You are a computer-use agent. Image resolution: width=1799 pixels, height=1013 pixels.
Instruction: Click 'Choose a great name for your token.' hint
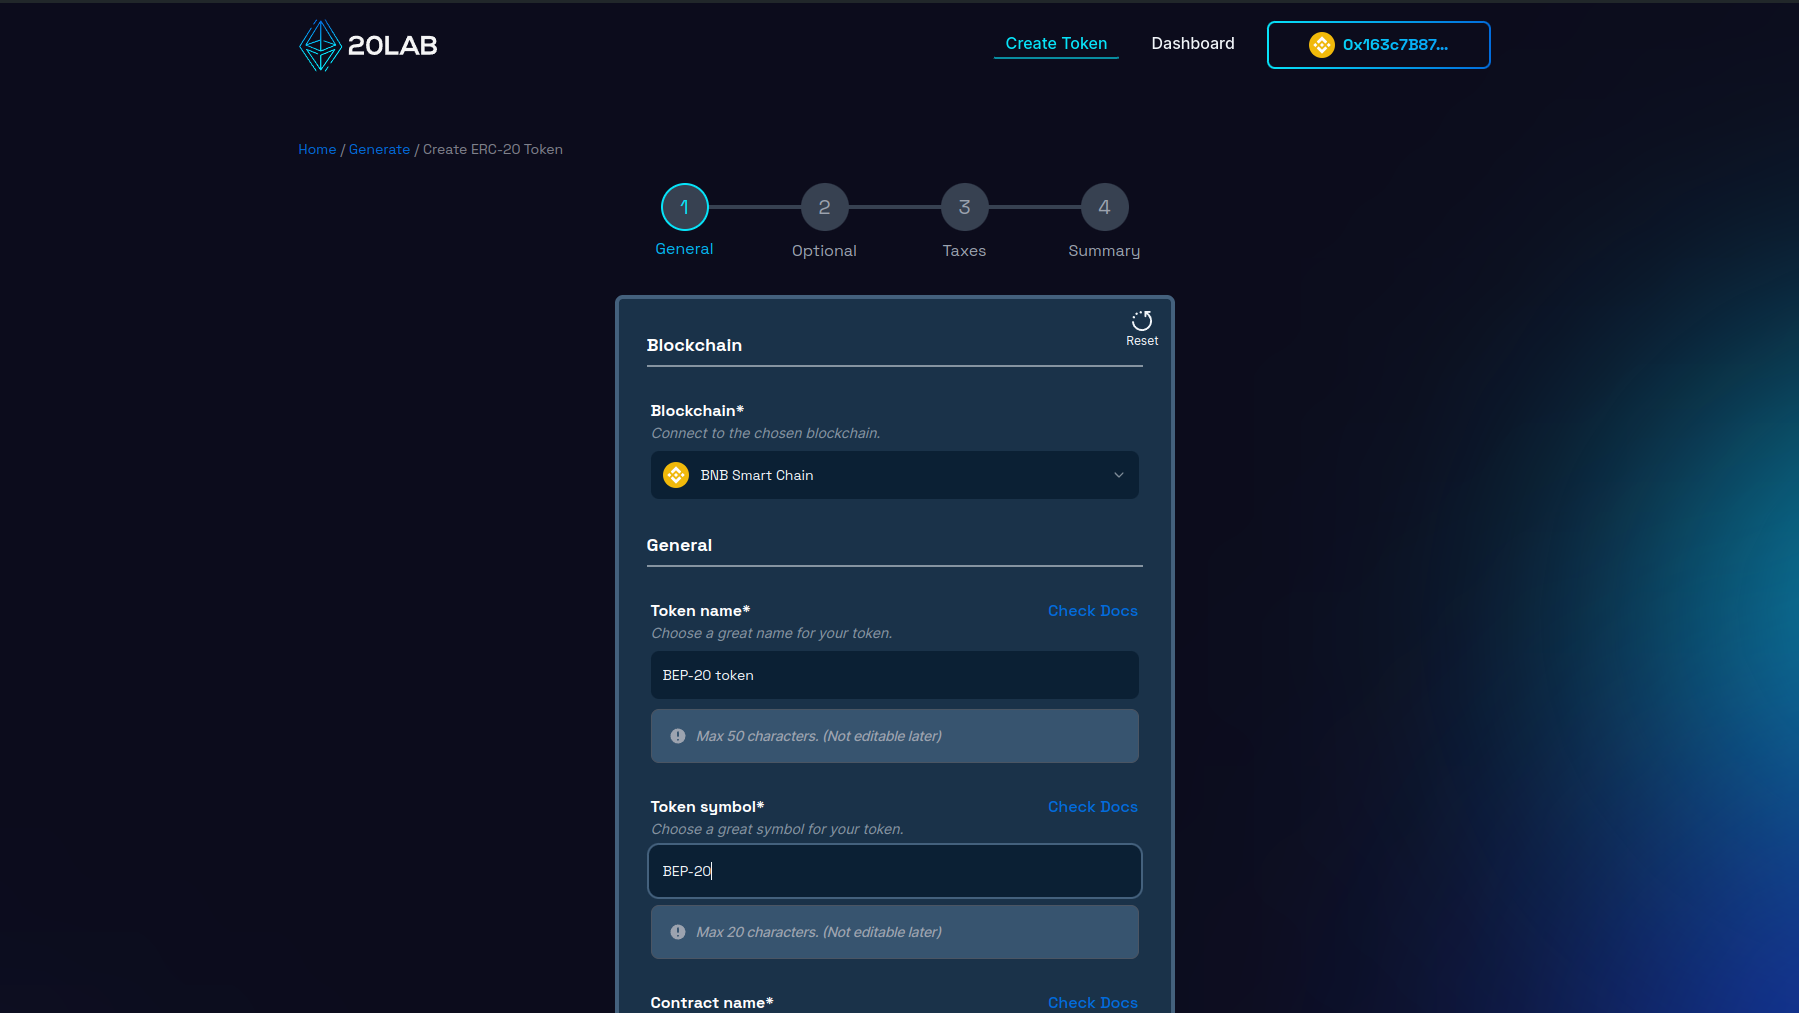point(772,633)
